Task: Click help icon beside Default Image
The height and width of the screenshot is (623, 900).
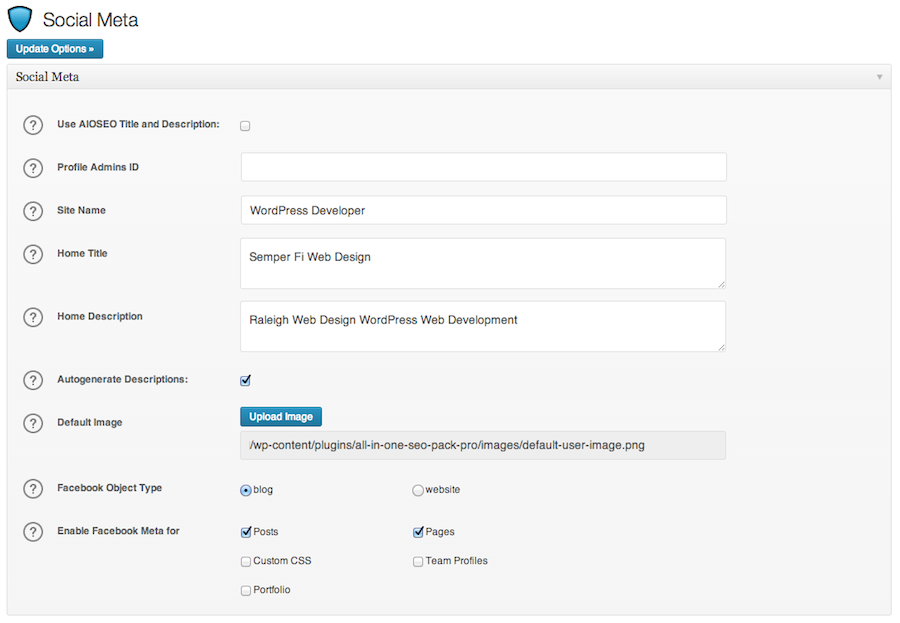Action: pyautogui.click(x=33, y=423)
